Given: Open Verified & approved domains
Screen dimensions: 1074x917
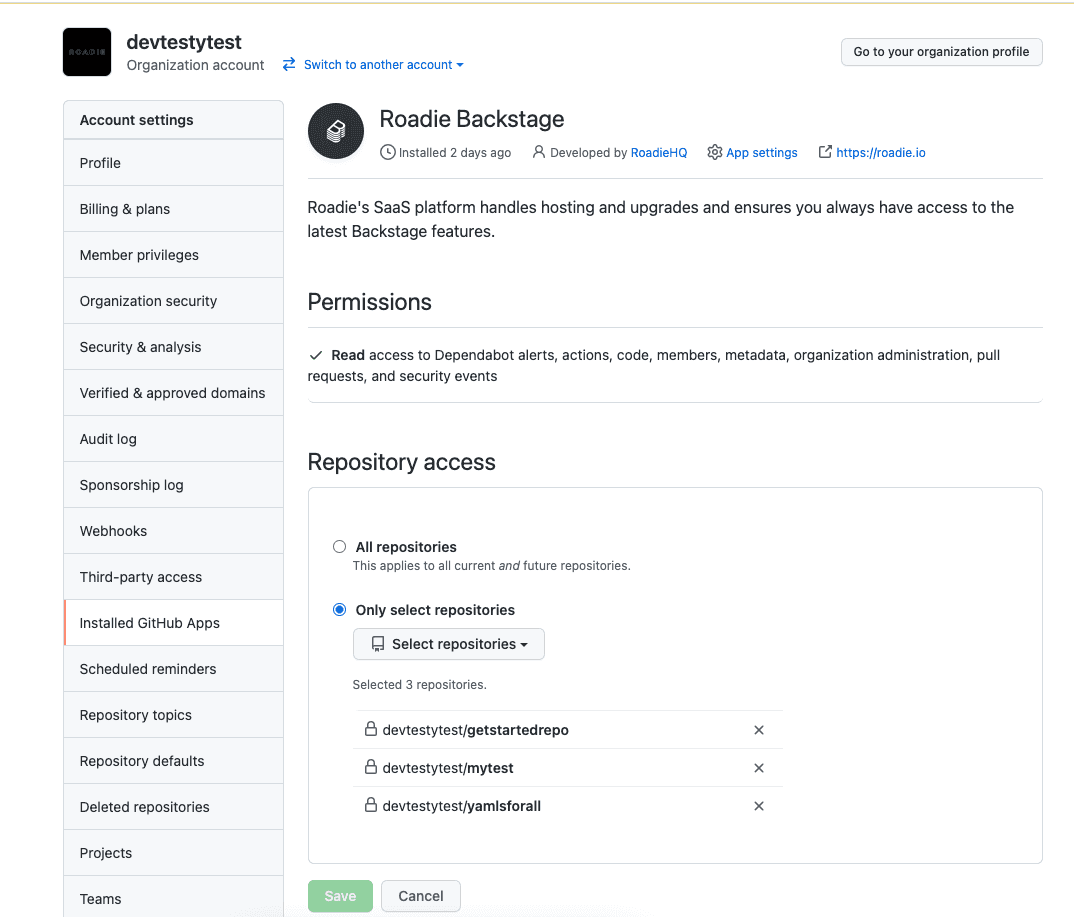Looking at the screenshot, I should pyautogui.click(x=173, y=392).
